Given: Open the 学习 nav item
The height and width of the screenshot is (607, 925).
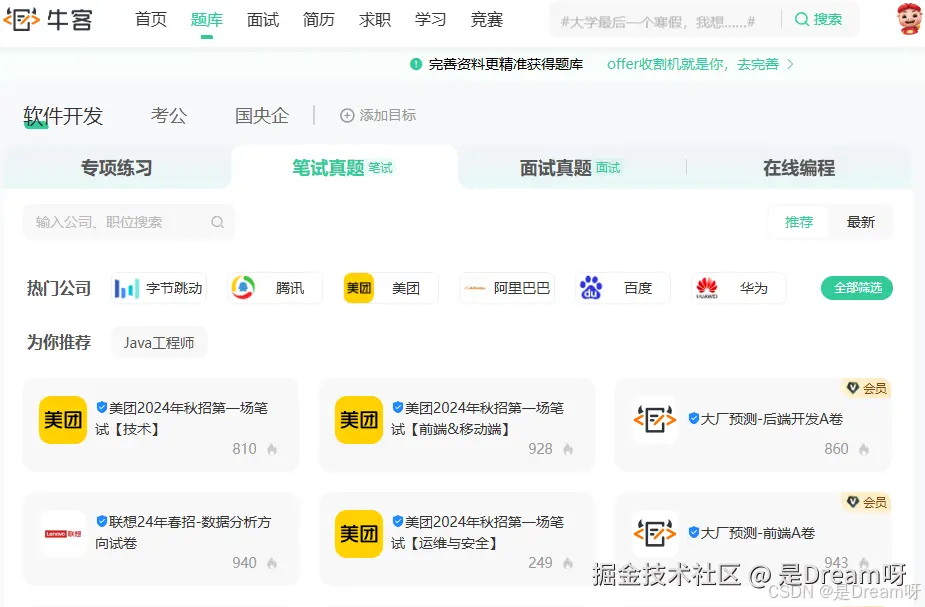Looking at the screenshot, I should (x=430, y=19).
